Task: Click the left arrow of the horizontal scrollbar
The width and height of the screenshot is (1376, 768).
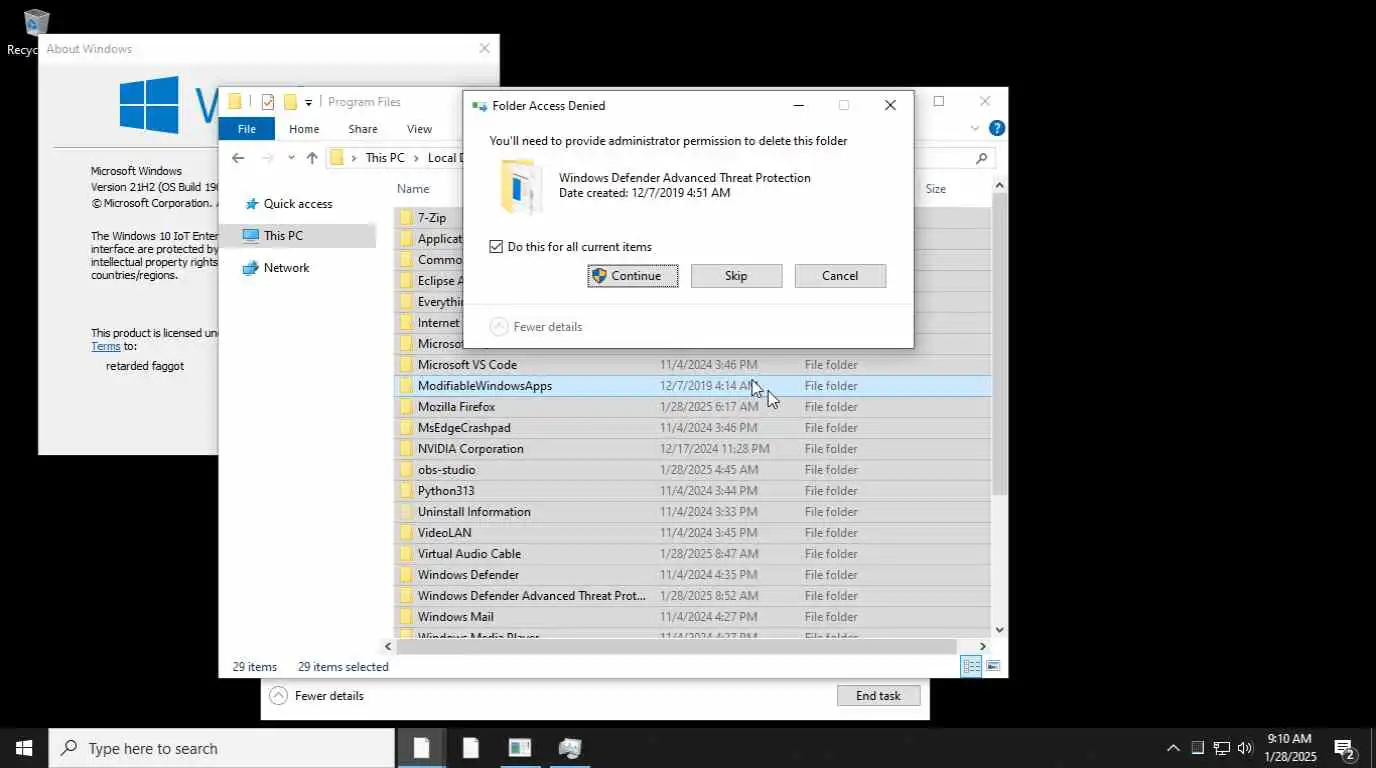Action: (389, 647)
